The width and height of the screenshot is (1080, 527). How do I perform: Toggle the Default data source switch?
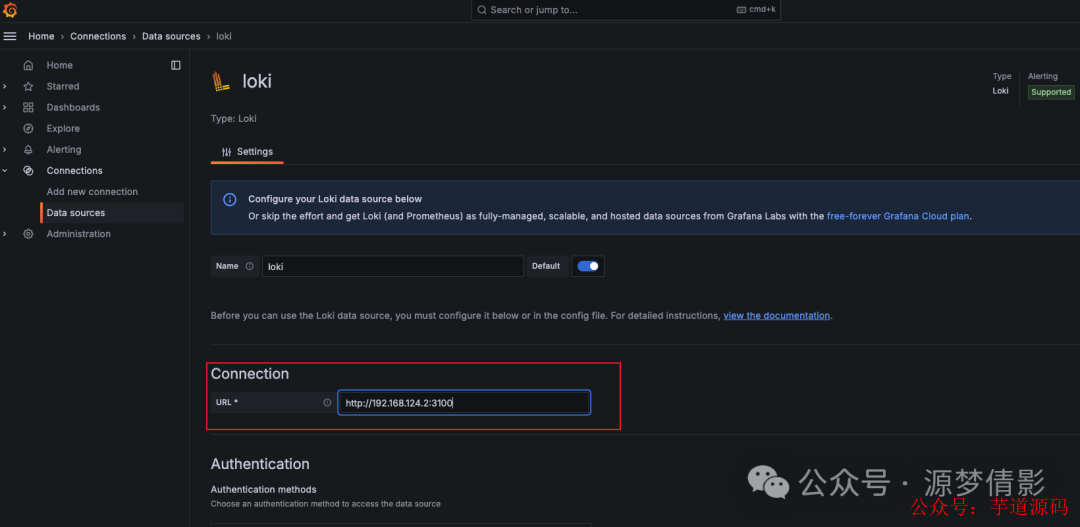tap(588, 266)
